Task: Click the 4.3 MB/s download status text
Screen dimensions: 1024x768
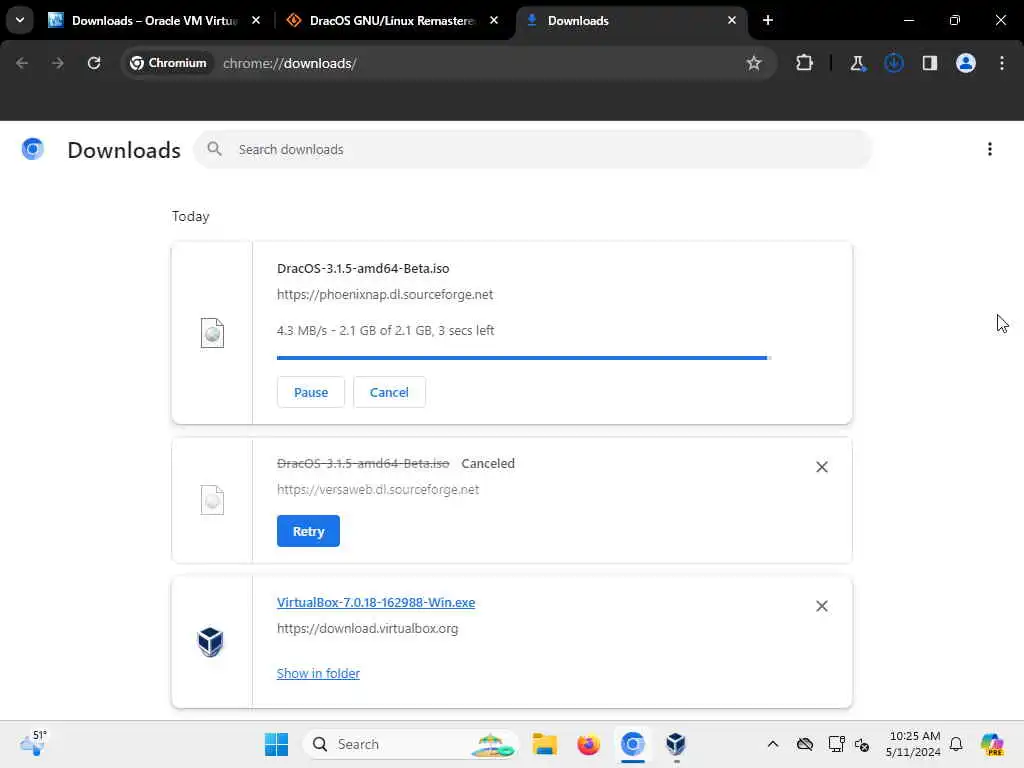Action: [385, 330]
